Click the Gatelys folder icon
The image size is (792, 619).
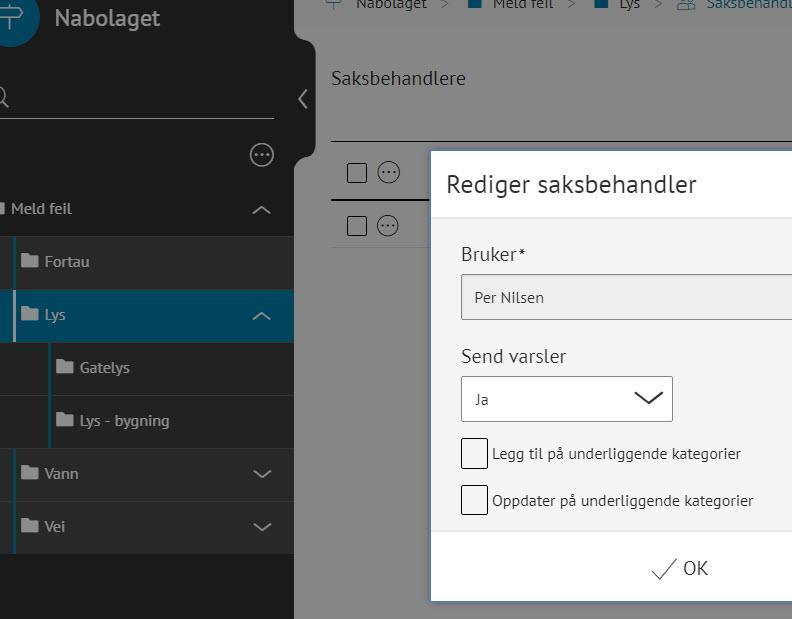[x=65, y=367]
